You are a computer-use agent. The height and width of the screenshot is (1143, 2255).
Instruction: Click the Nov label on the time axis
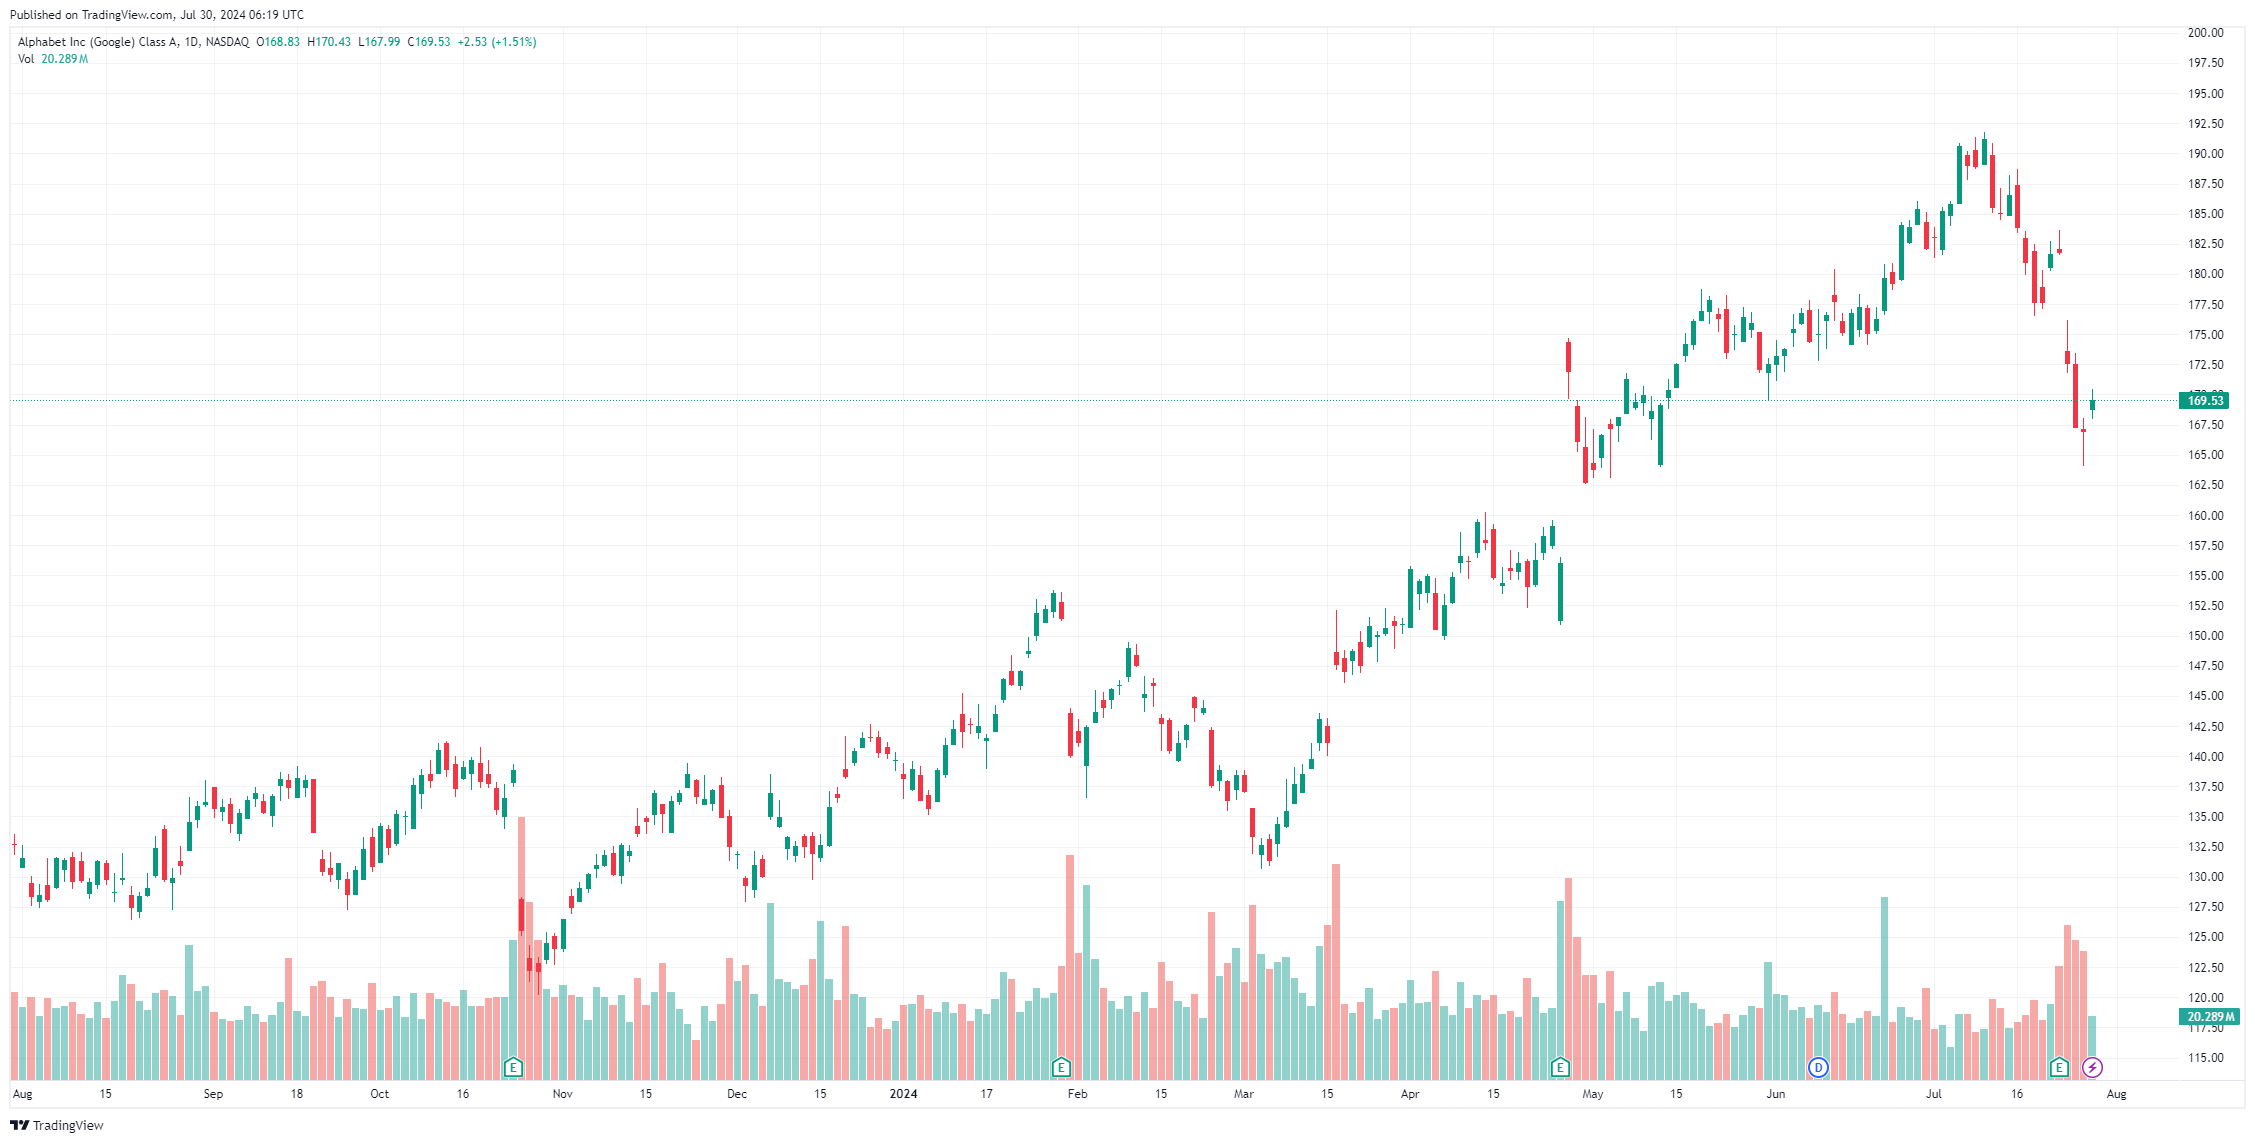pyautogui.click(x=563, y=1094)
